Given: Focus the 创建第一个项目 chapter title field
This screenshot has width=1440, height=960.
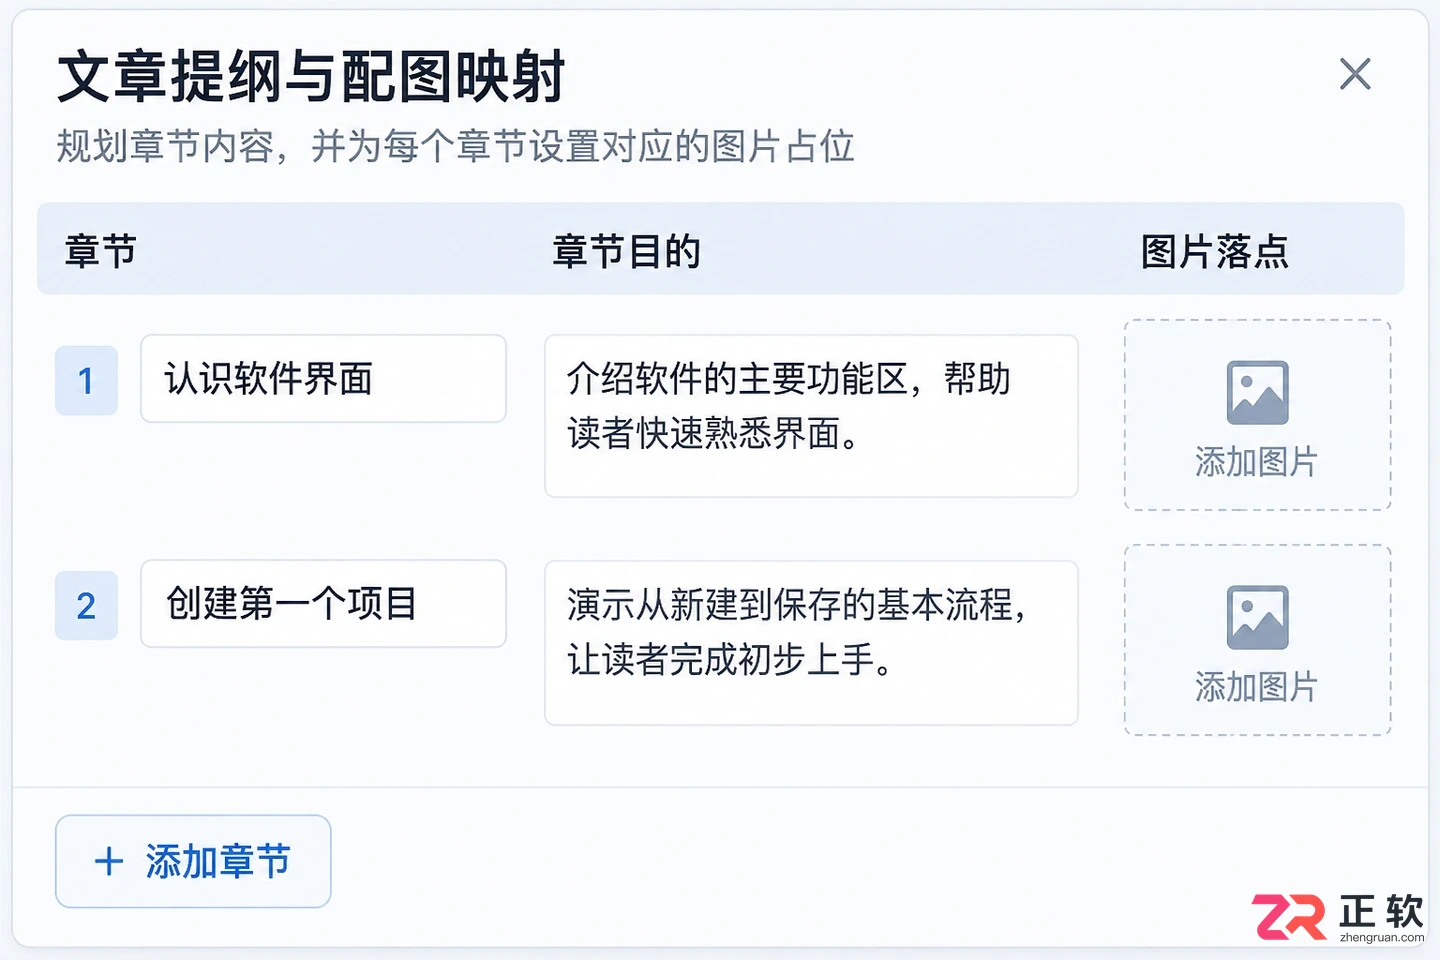Looking at the screenshot, I should pos(323,604).
